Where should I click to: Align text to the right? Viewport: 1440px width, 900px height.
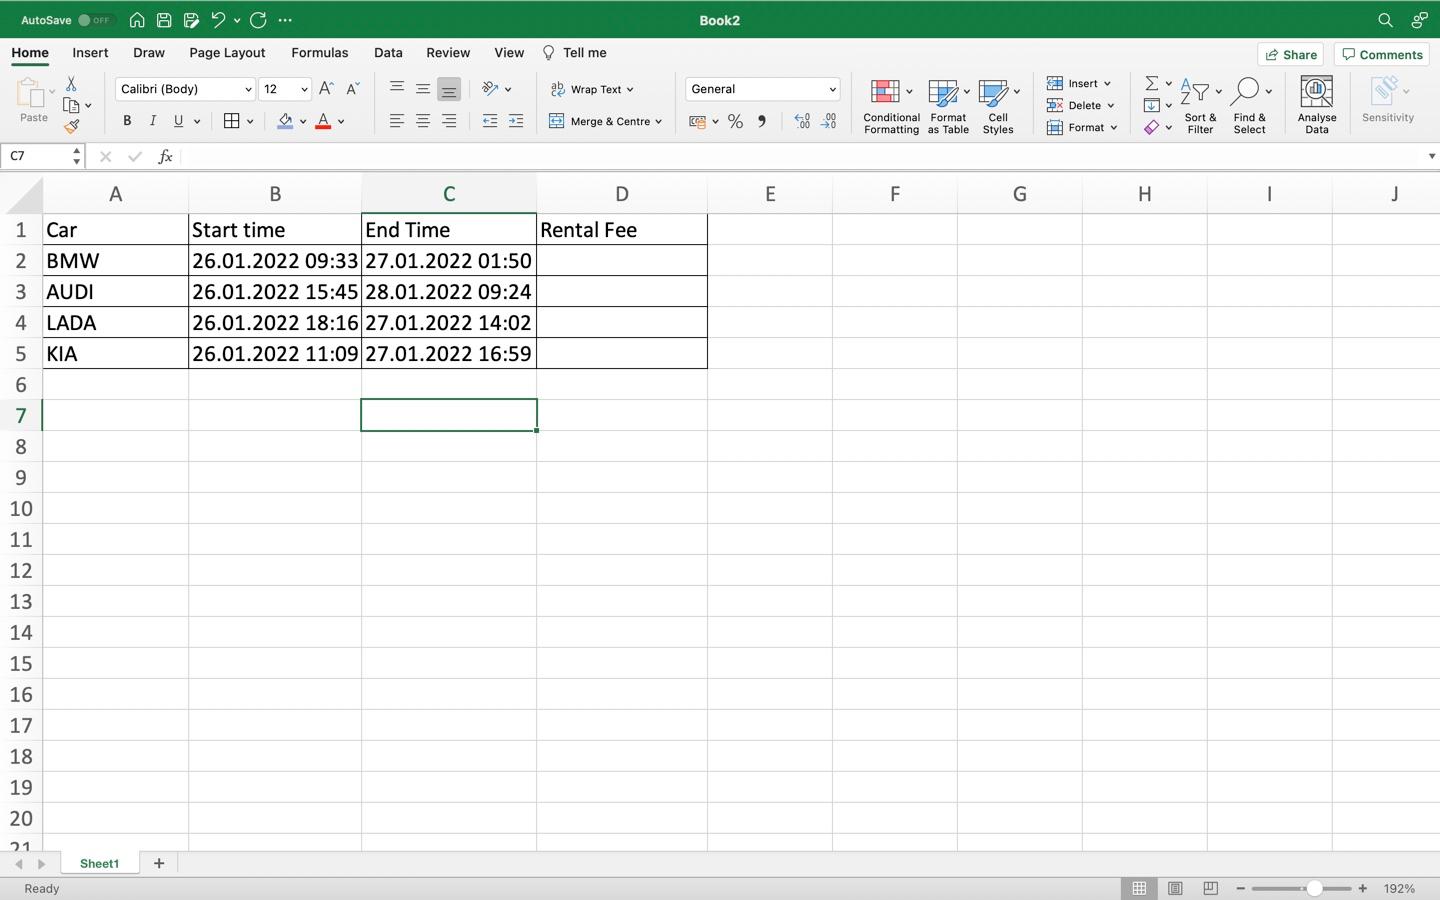449,121
